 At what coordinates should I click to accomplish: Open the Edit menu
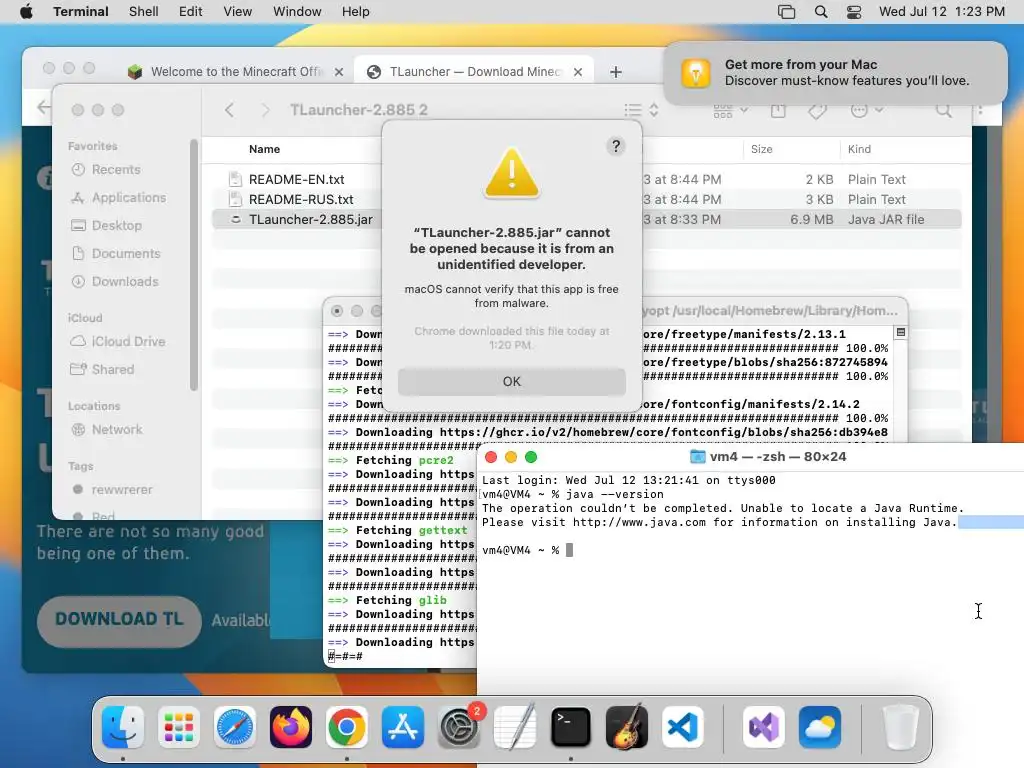[191, 12]
